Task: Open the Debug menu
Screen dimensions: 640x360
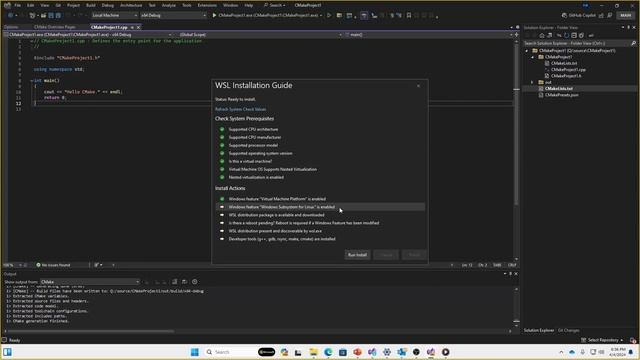Action: click(108, 5)
